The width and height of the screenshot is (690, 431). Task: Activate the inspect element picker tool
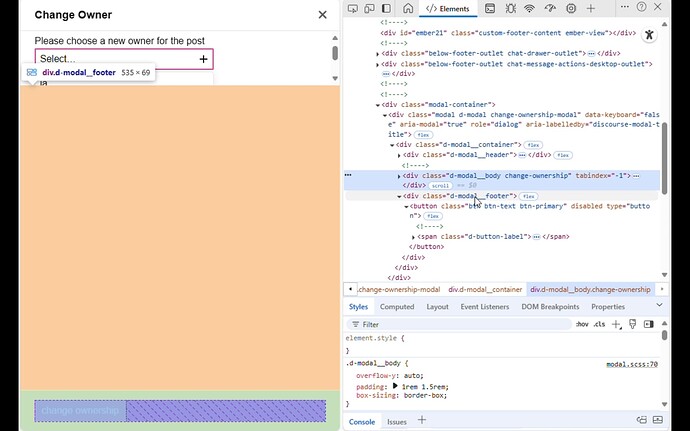(352, 8)
